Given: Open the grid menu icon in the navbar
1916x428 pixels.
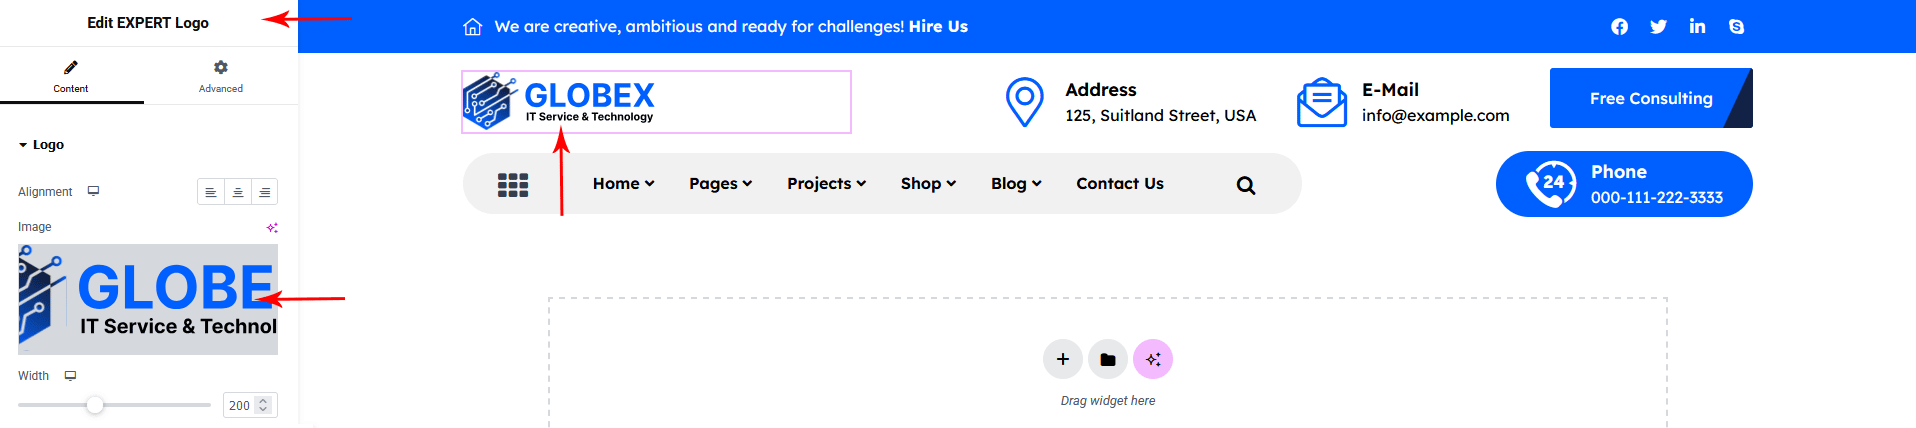Looking at the screenshot, I should pos(513,185).
